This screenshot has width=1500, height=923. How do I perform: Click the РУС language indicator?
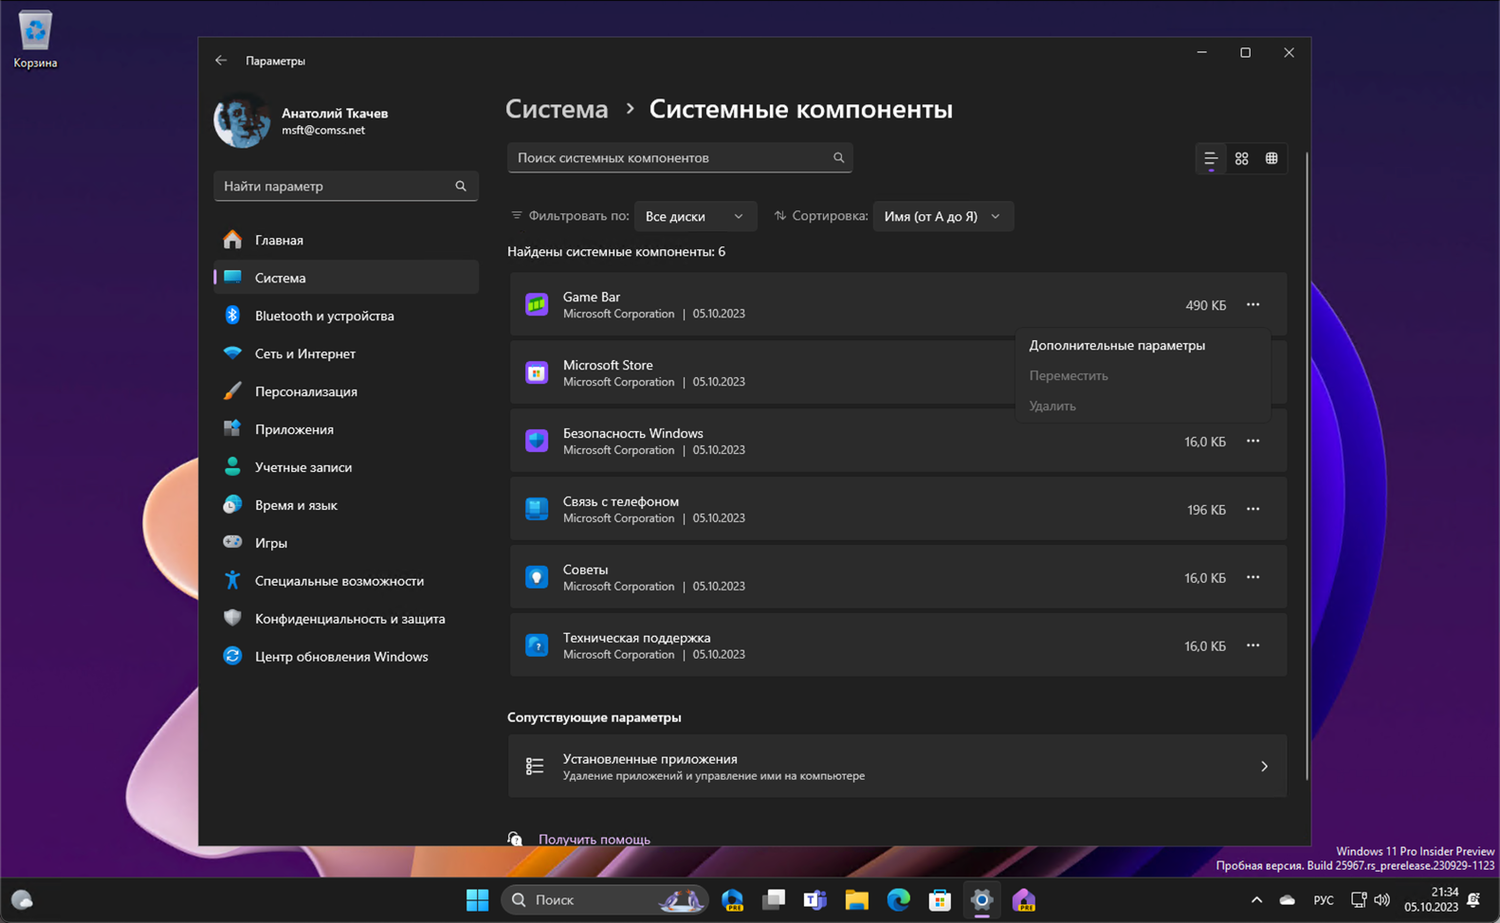point(1323,900)
